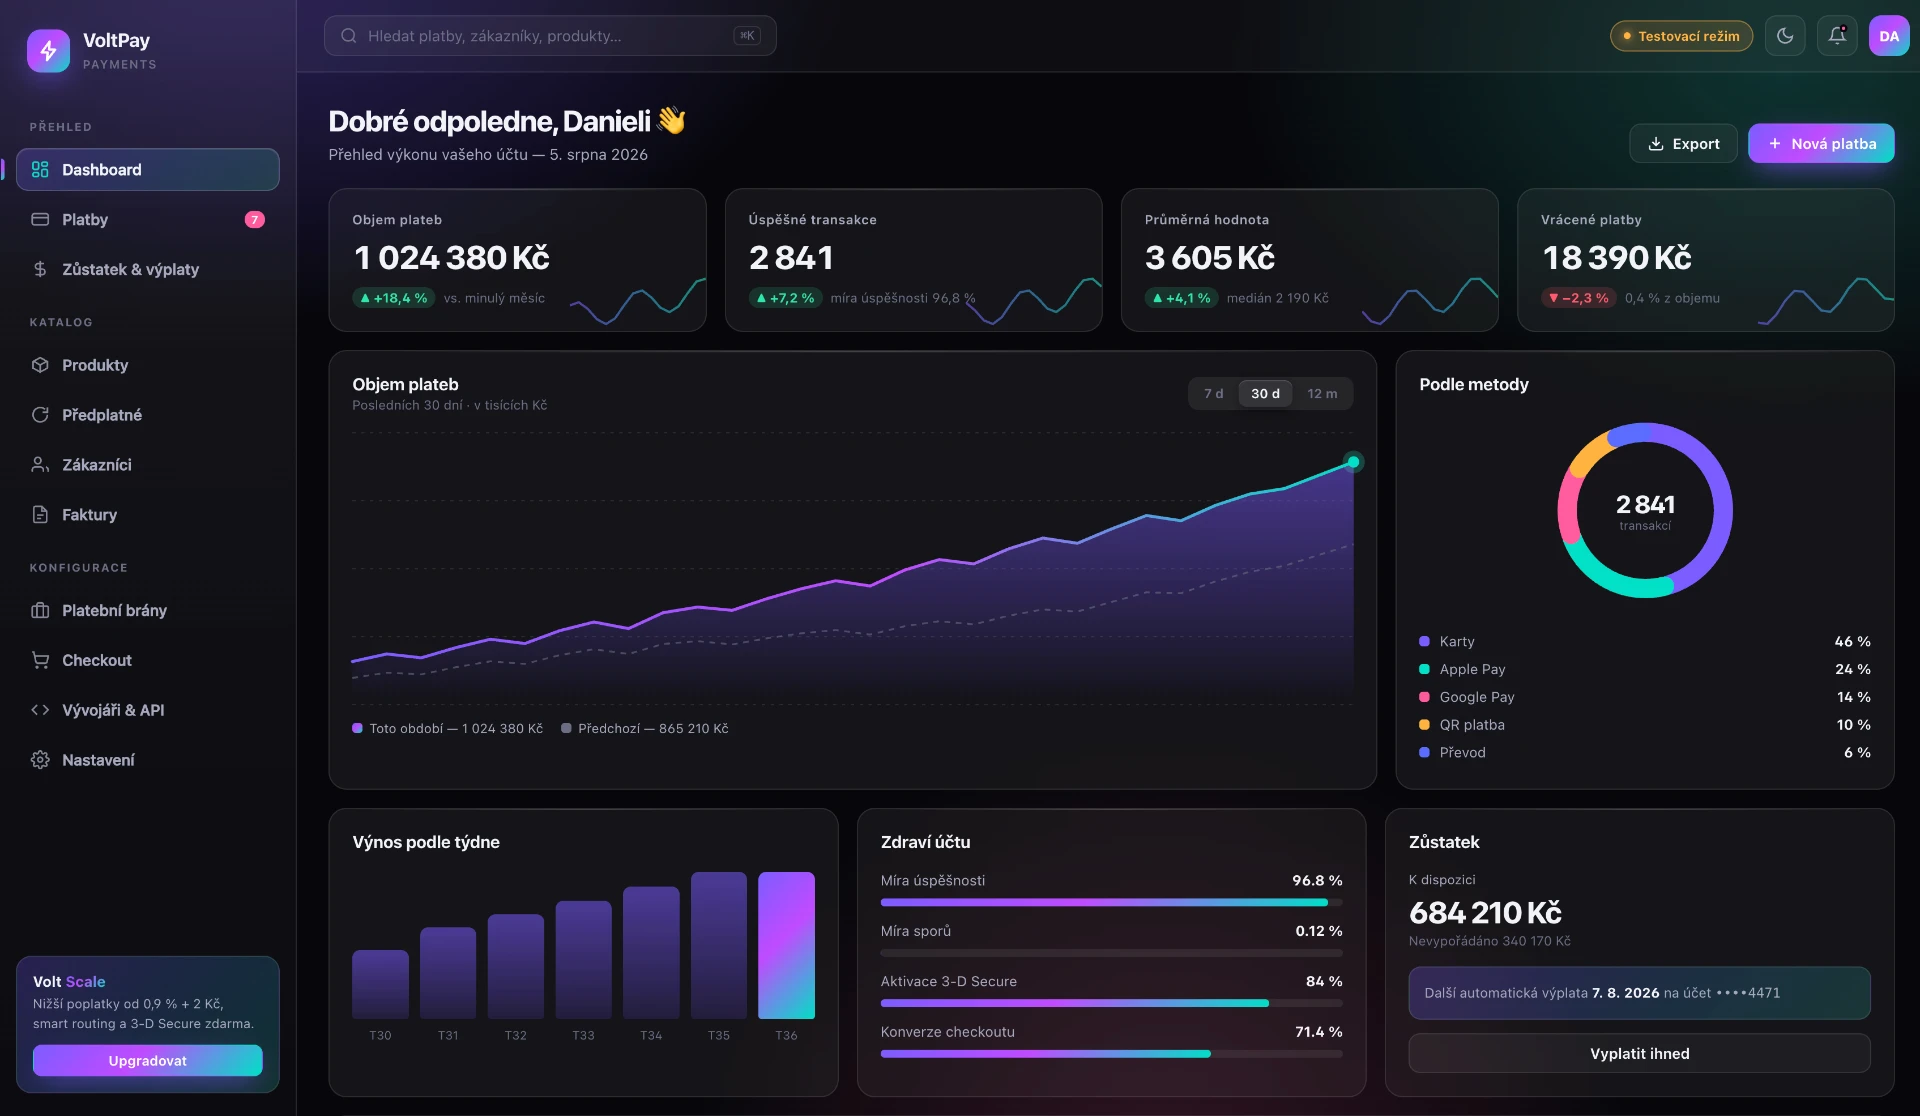
Task: Click the Předplatné refresh icon
Action: tap(40, 415)
